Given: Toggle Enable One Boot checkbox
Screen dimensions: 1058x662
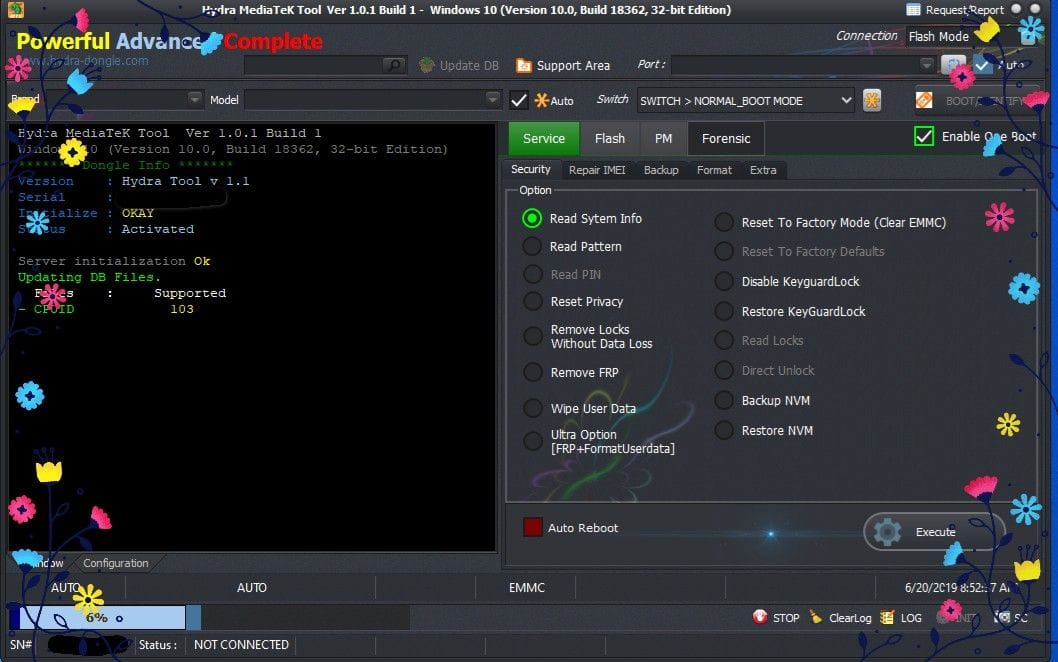Looking at the screenshot, I should (924, 136).
